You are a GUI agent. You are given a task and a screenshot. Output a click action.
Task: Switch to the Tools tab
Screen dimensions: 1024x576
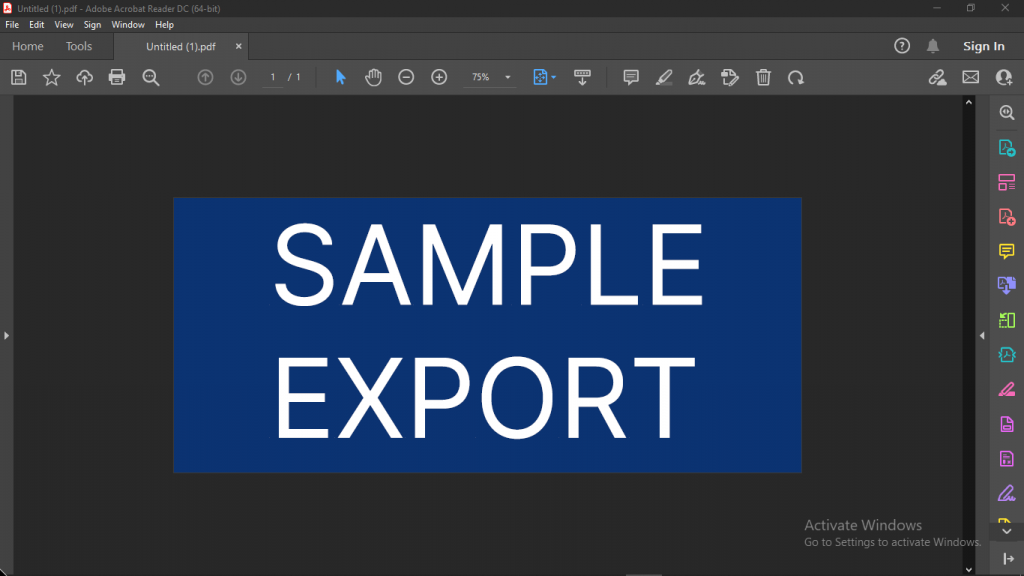click(x=79, y=46)
